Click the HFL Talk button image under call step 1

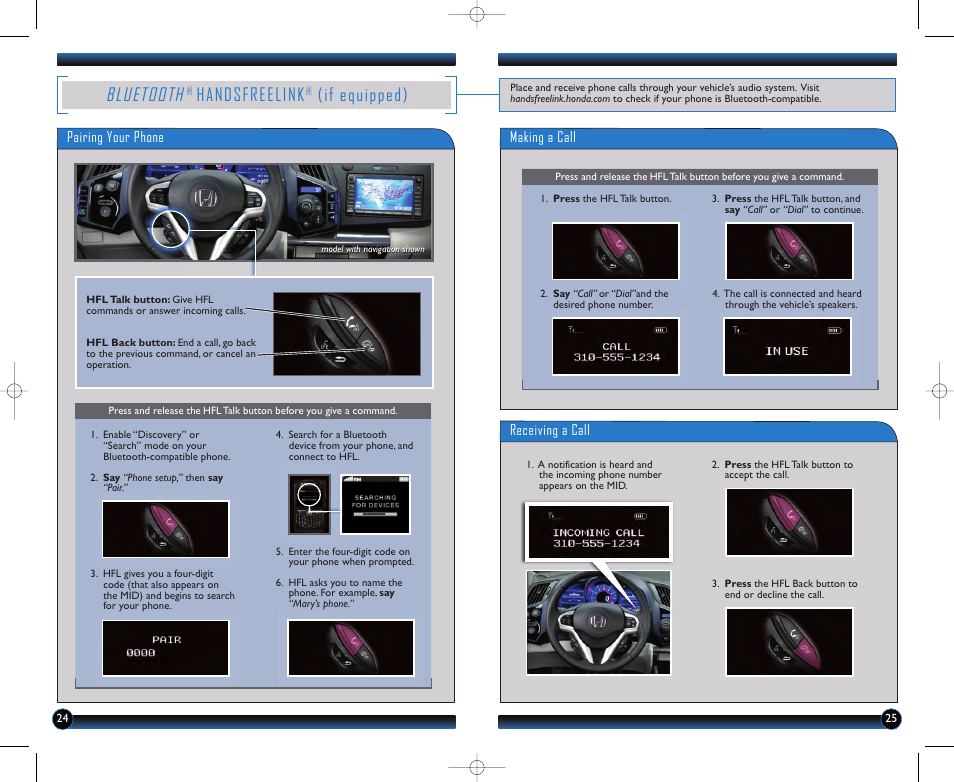615,251
